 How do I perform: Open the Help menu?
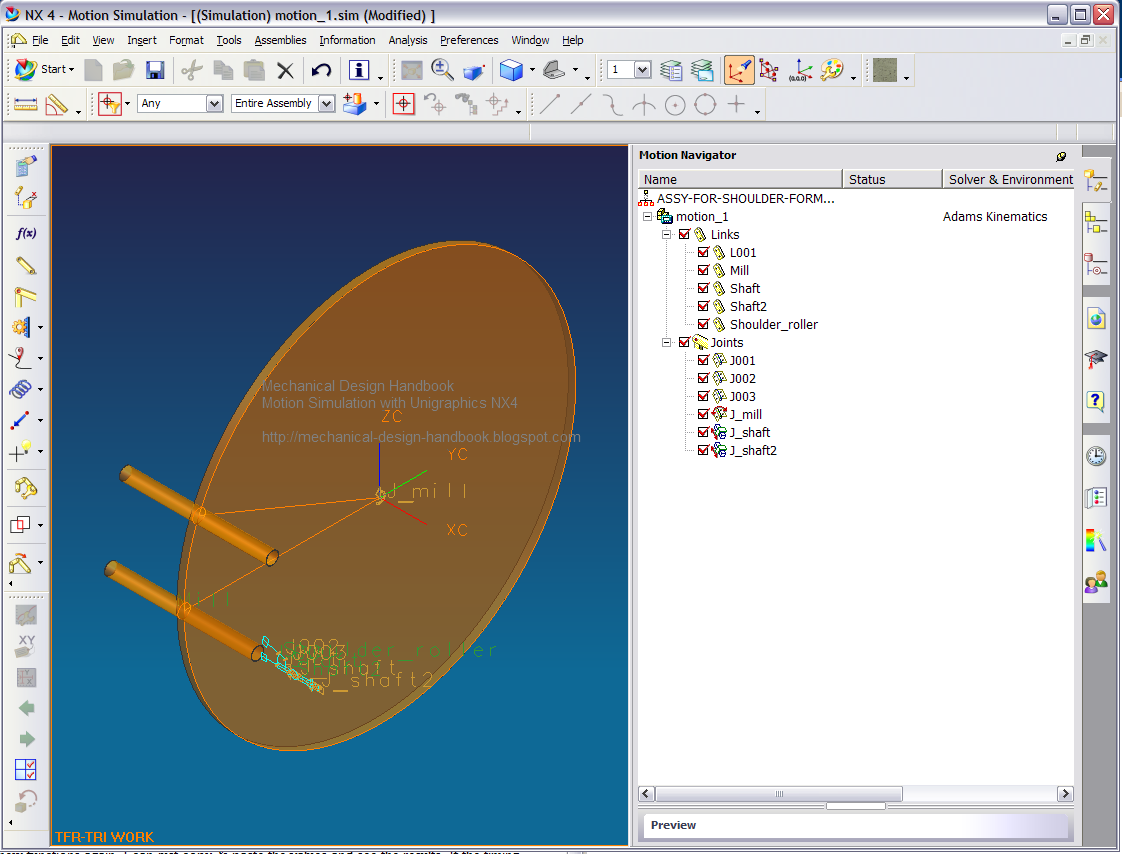pyautogui.click(x=572, y=40)
